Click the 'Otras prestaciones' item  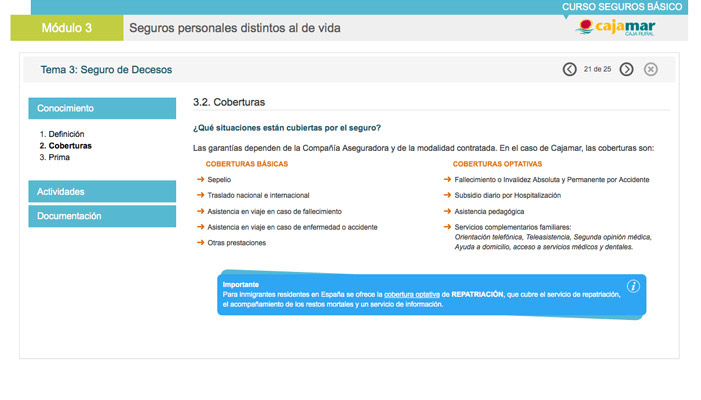pyautogui.click(x=236, y=243)
